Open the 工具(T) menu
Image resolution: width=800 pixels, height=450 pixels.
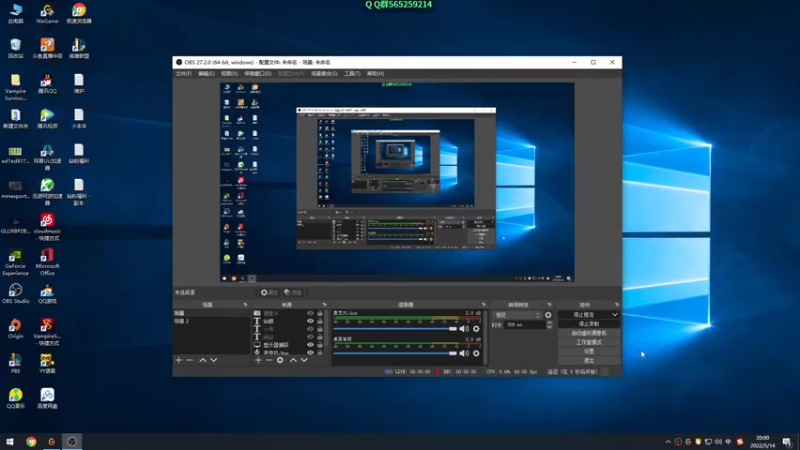[x=352, y=73]
